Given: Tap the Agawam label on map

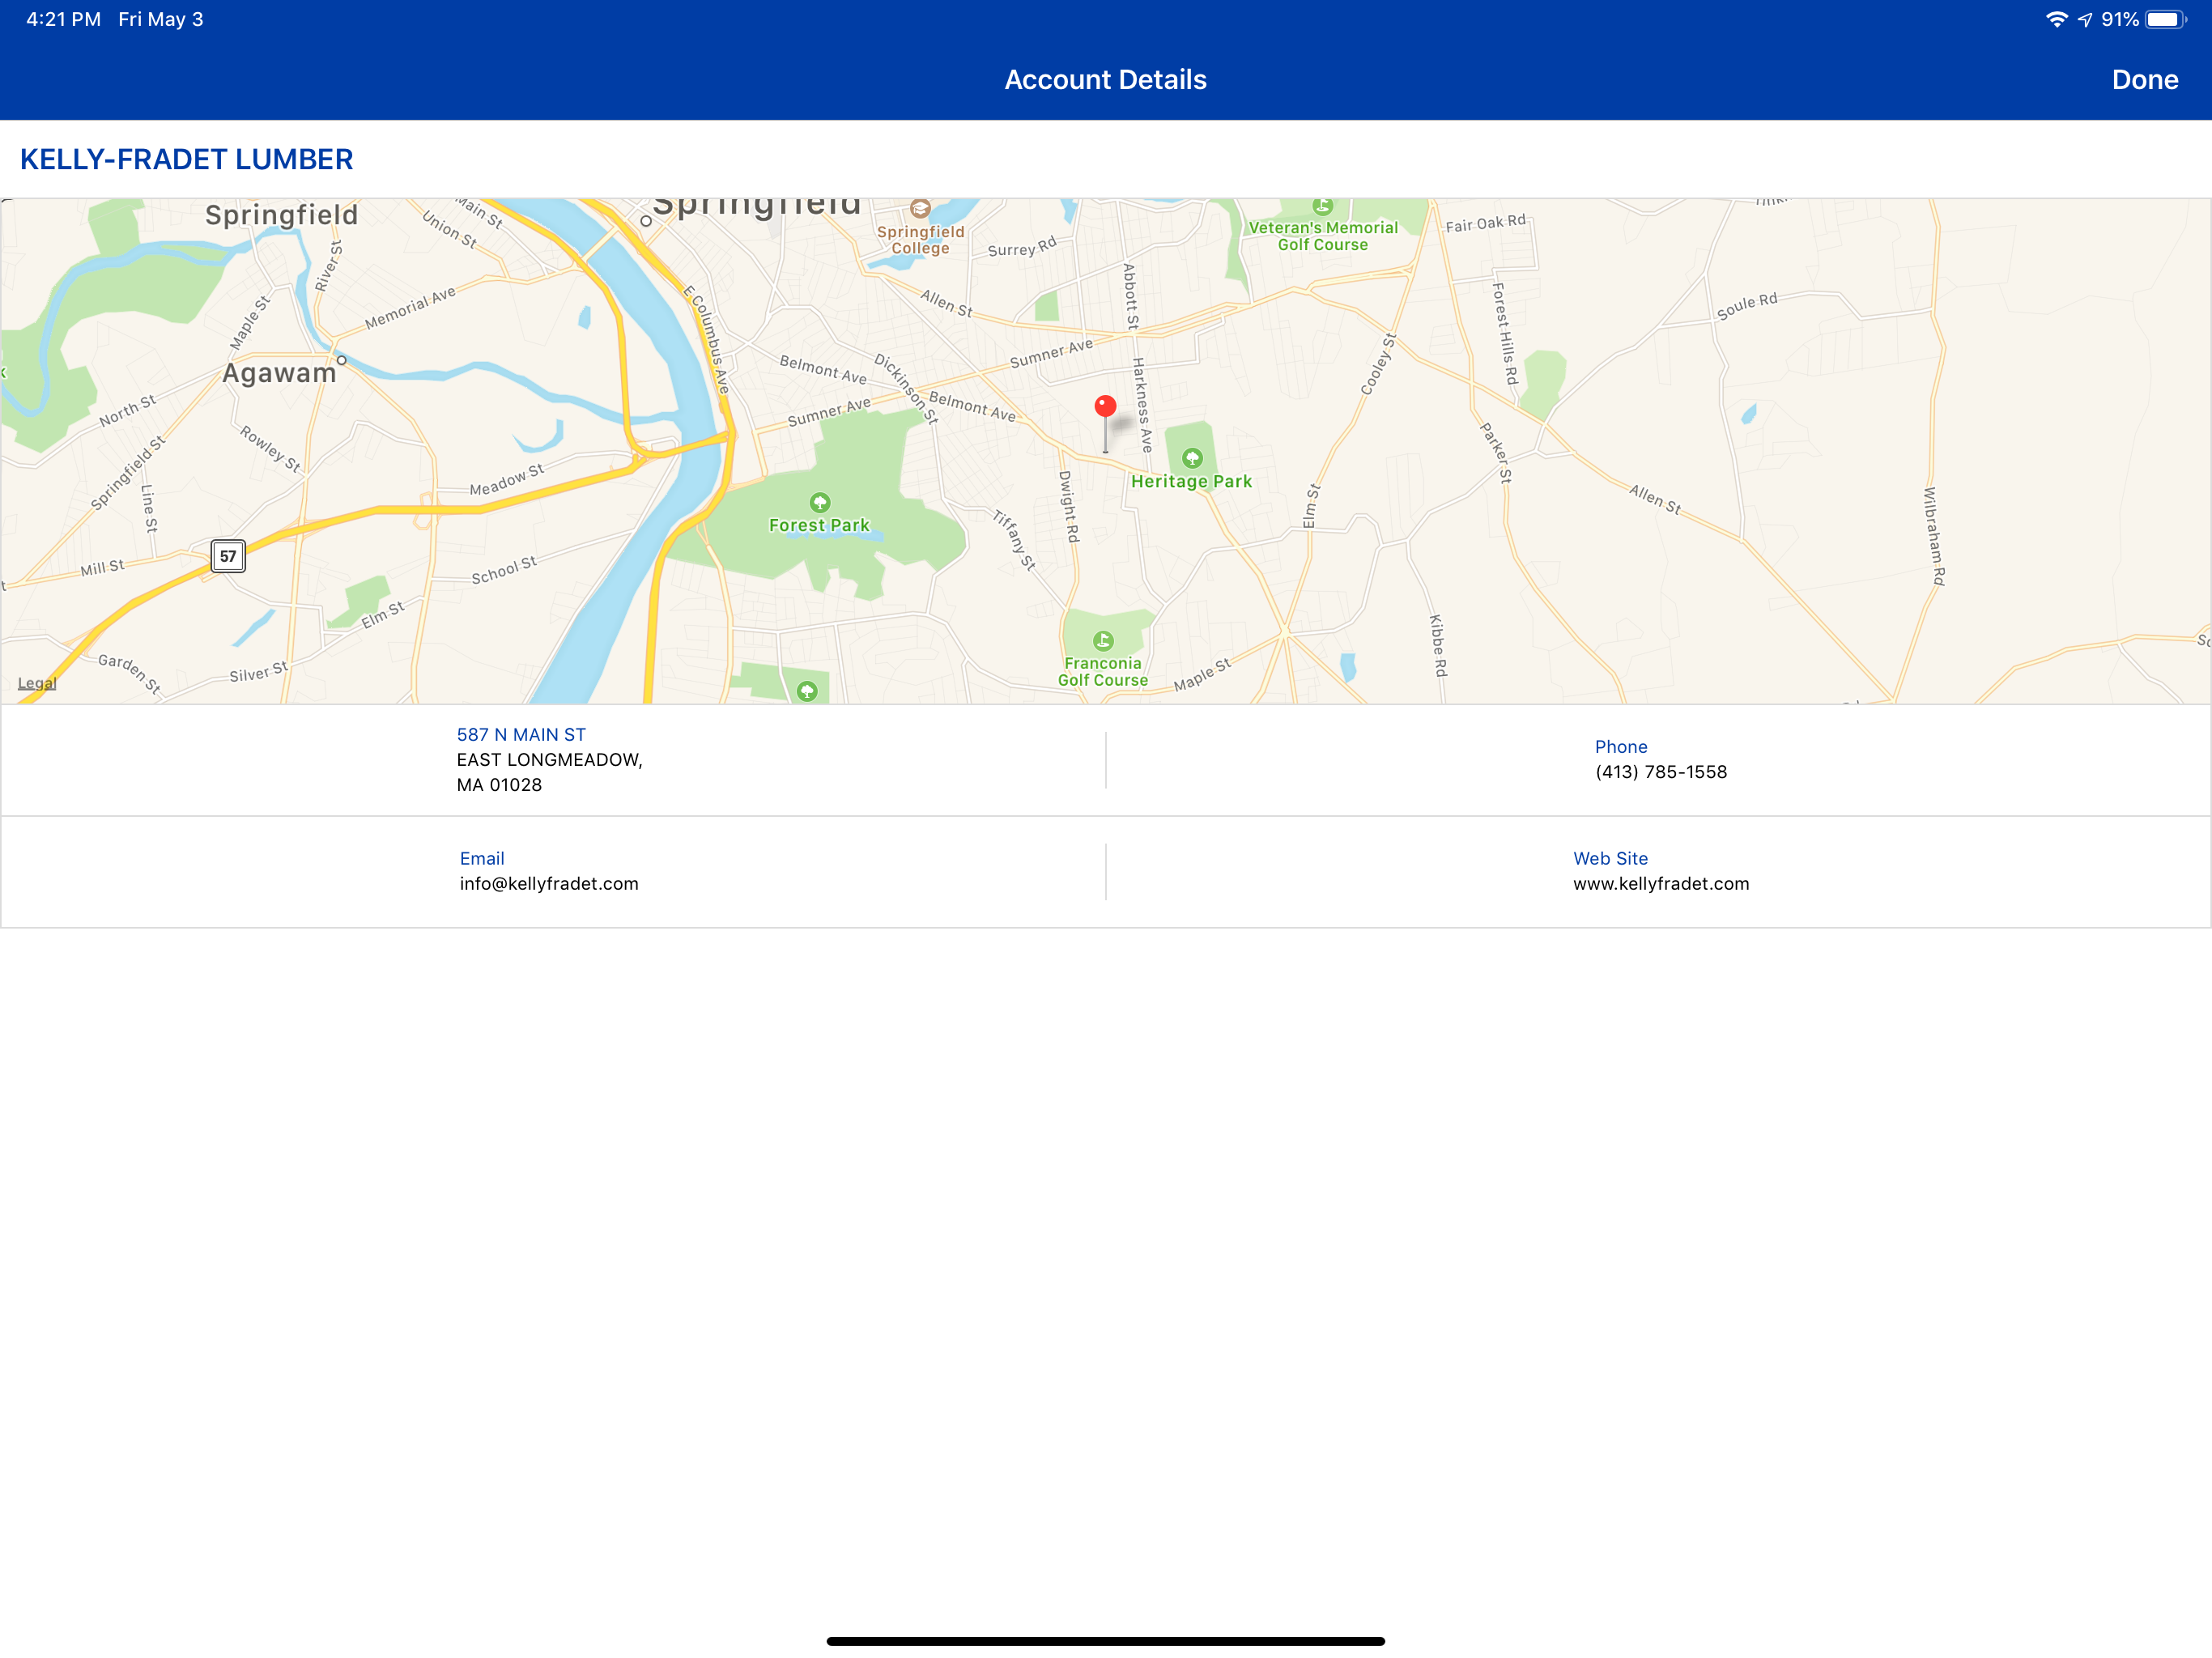Looking at the screenshot, I should [279, 373].
